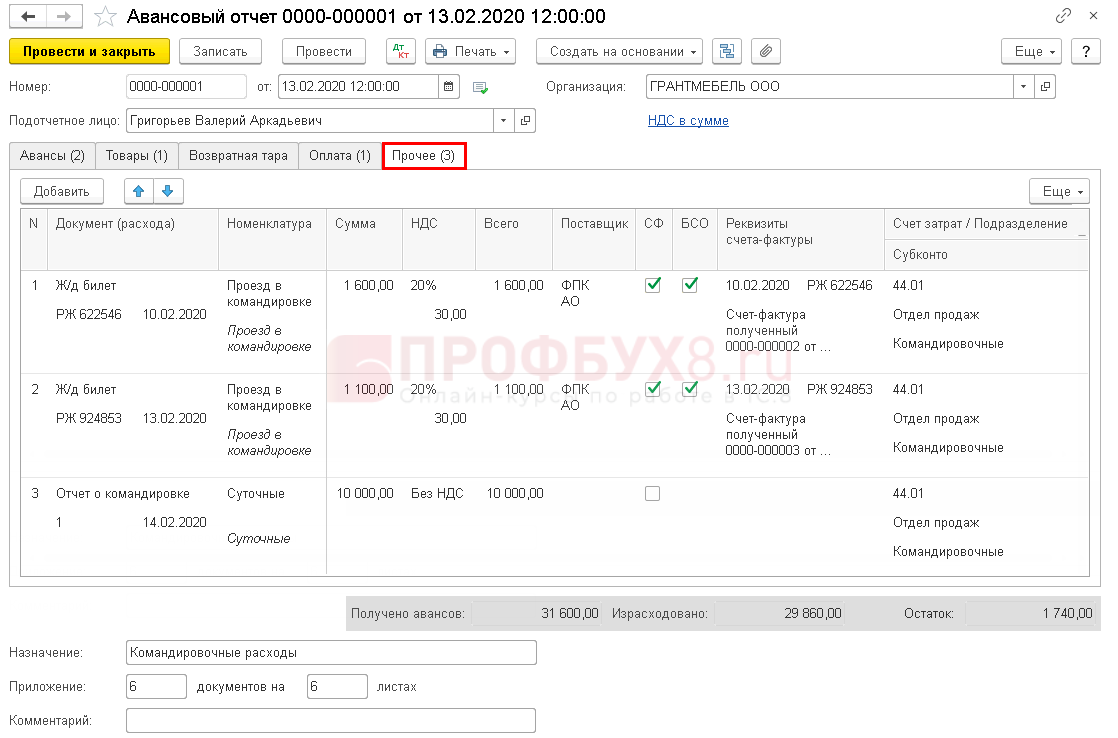The height and width of the screenshot is (738, 1118).
Task: Move row up with the blue arrow
Action: click(139, 191)
